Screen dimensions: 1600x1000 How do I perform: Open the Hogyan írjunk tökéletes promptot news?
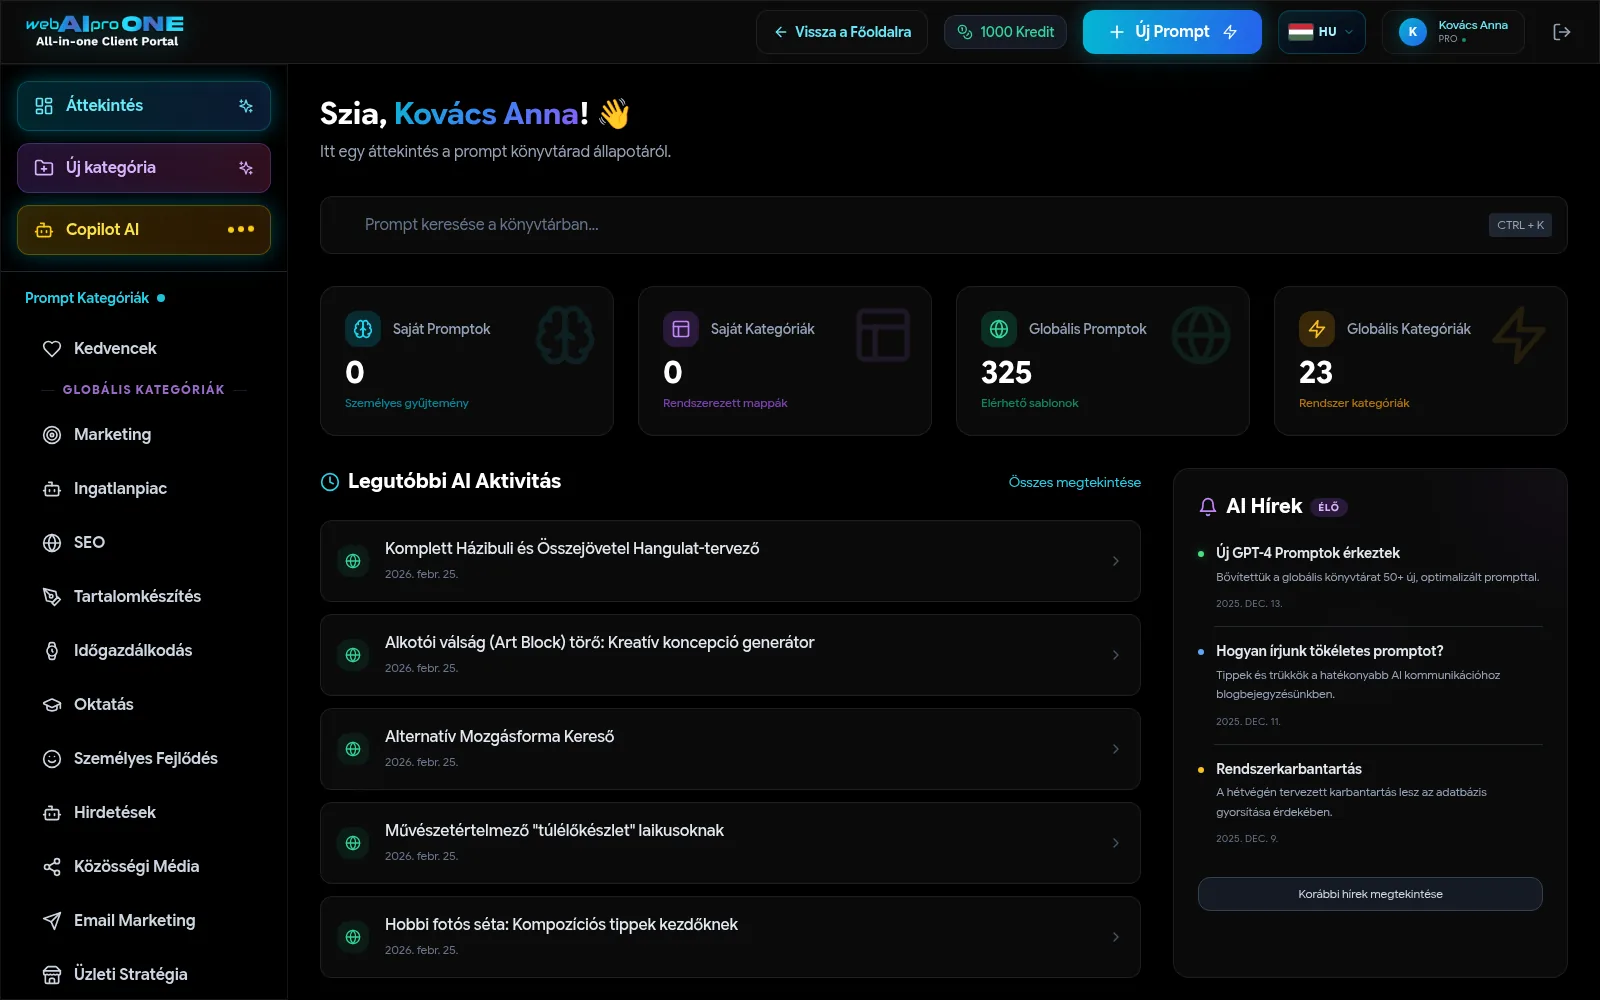point(1370,686)
